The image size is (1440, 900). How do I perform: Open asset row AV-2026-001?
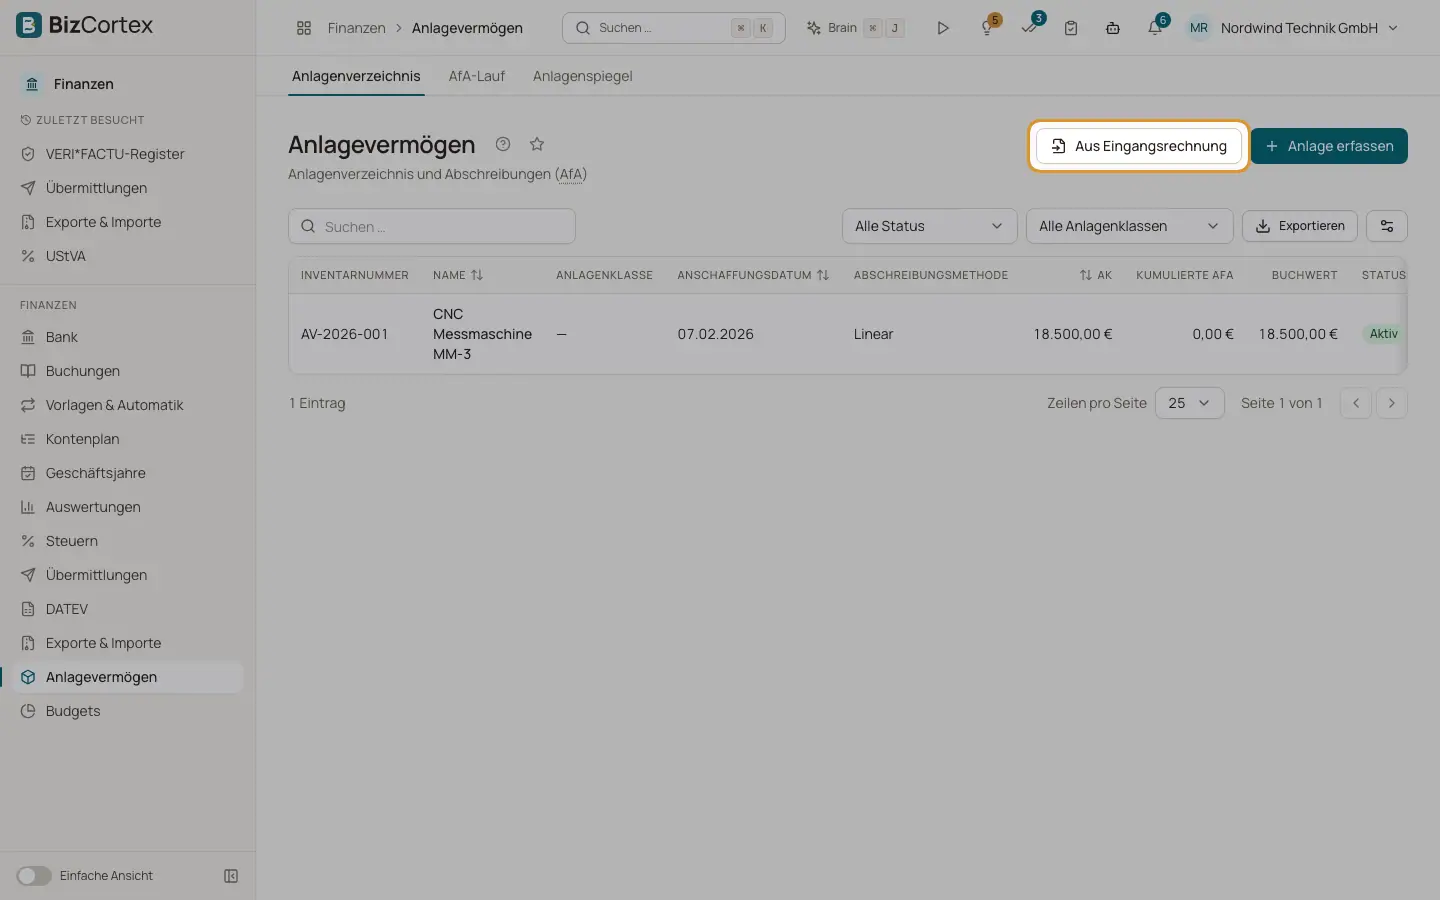848,334
